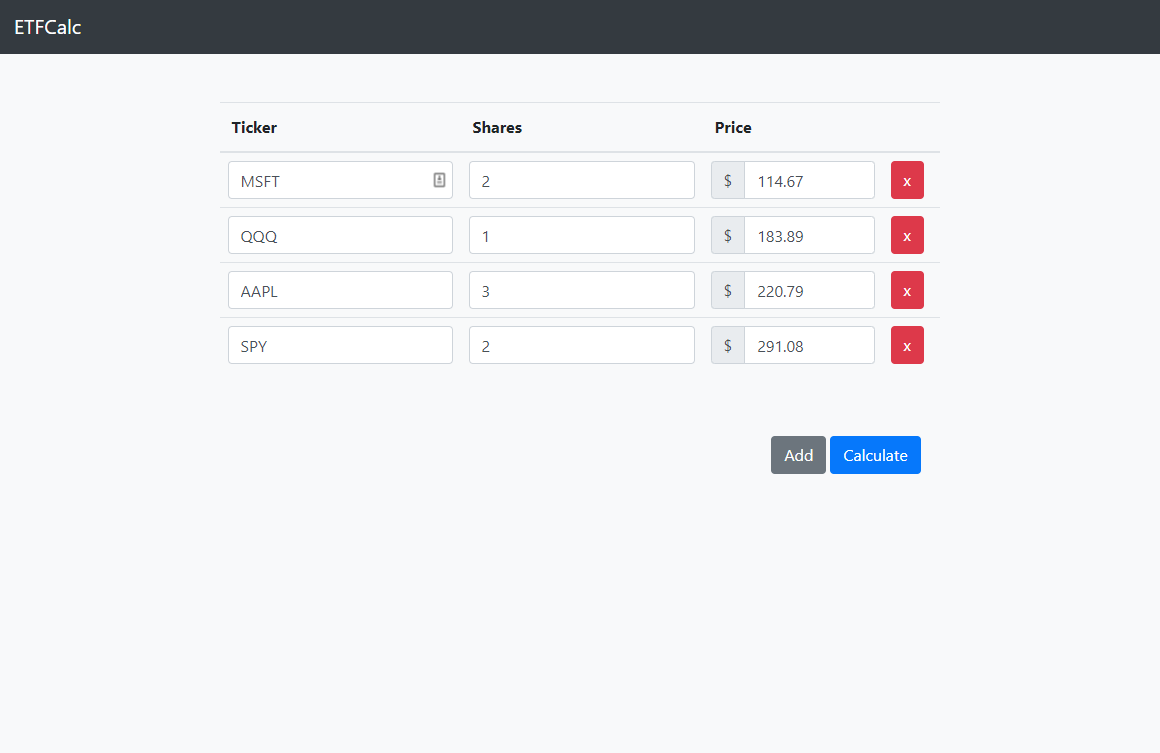1160x753 pixels.
Task: Edit the 220.79 price field
Action: point(809,290)
